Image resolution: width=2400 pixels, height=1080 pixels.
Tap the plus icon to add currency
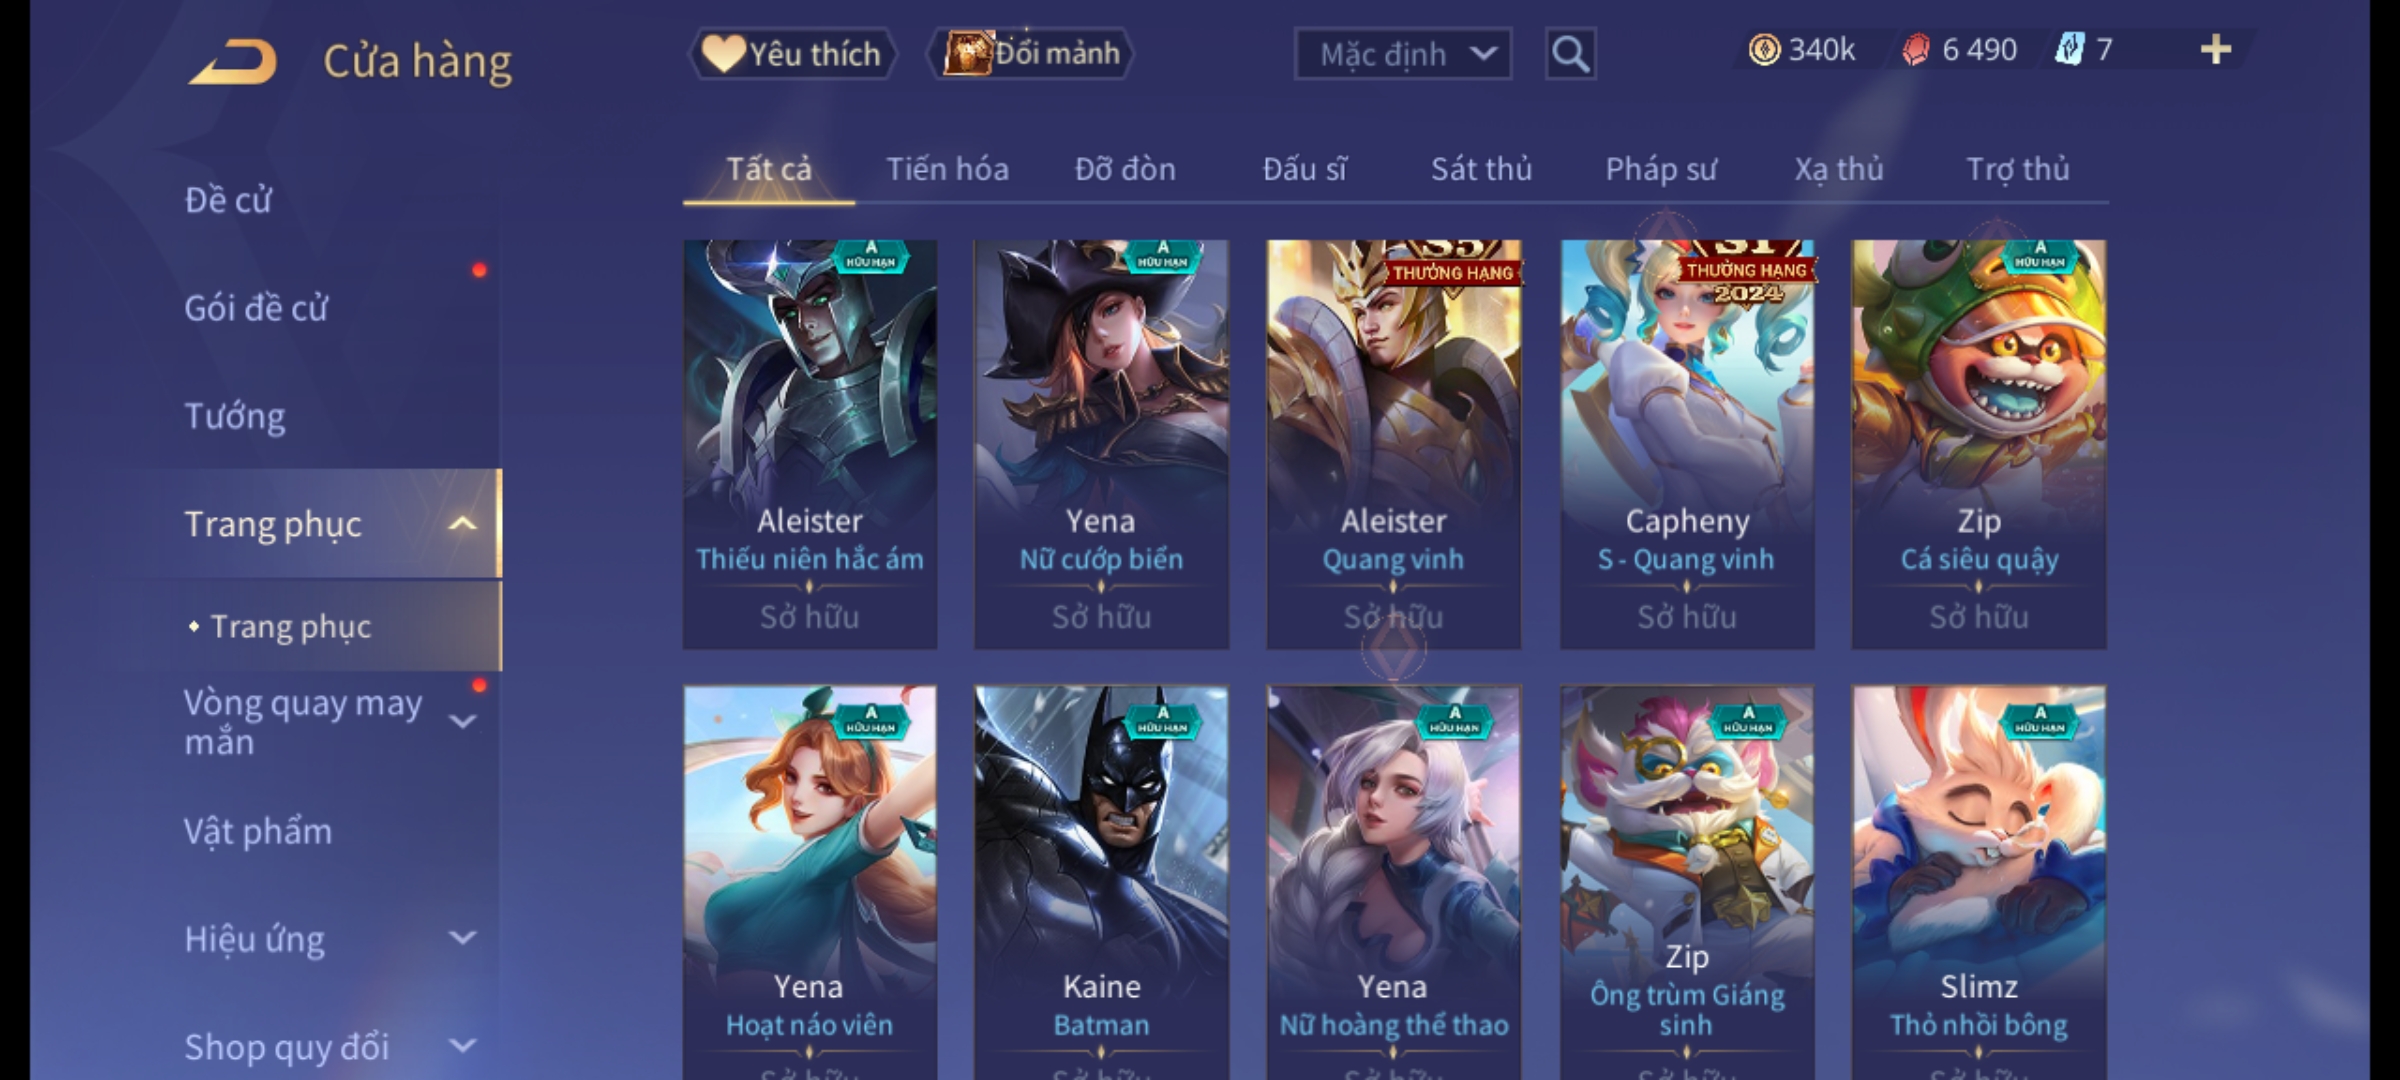click(x=2216, y=49)
